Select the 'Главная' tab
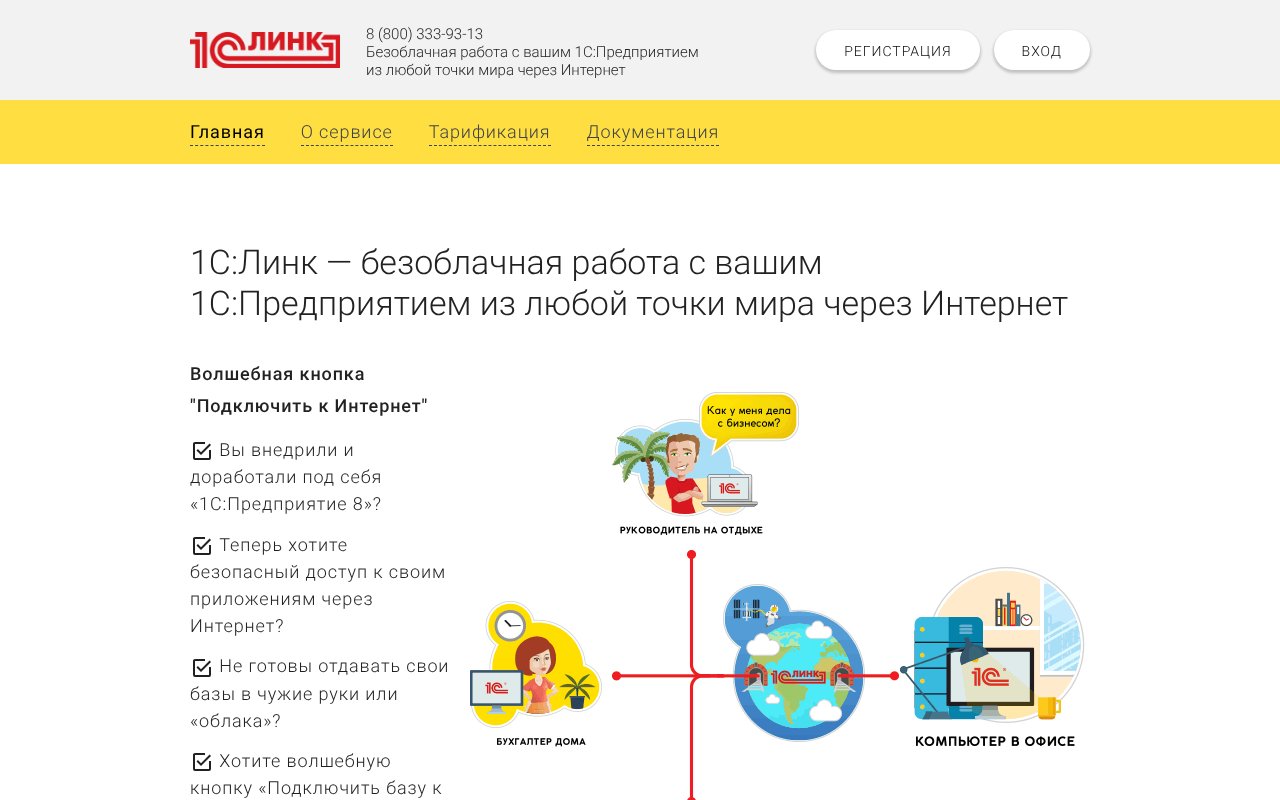 coord(227,132)
